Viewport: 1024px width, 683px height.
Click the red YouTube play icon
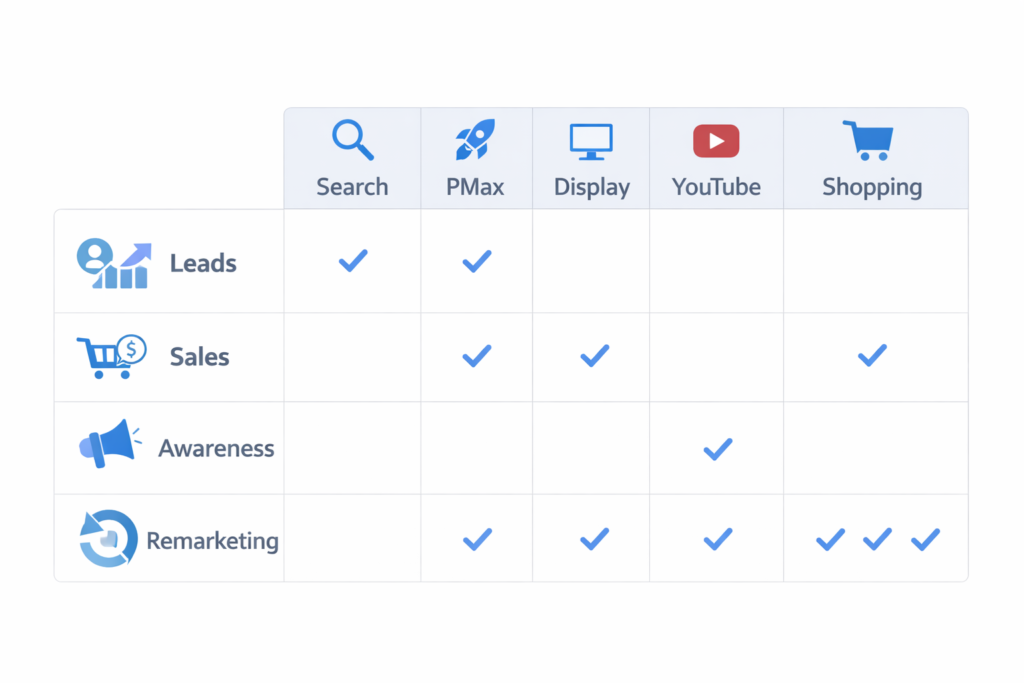coord(716,141)
